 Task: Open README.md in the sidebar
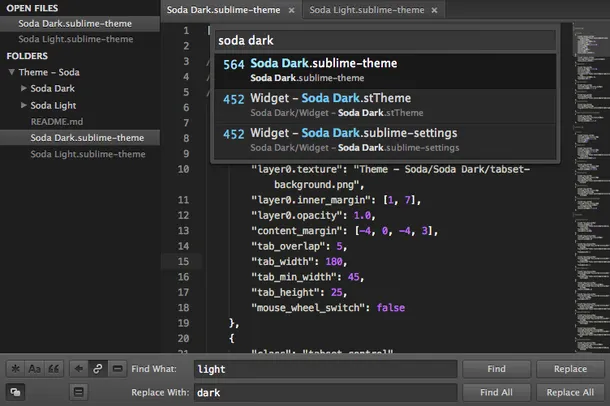[57, 122]
